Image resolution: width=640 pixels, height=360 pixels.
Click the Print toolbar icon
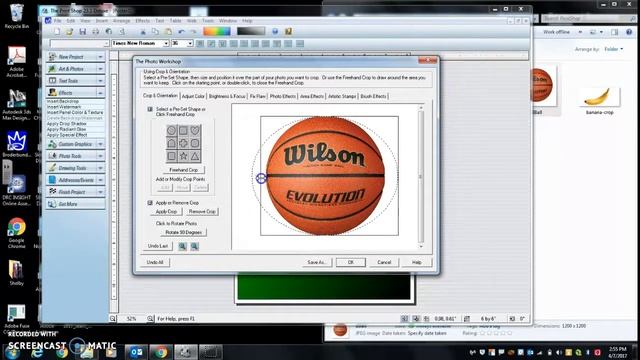pos(96,31)
